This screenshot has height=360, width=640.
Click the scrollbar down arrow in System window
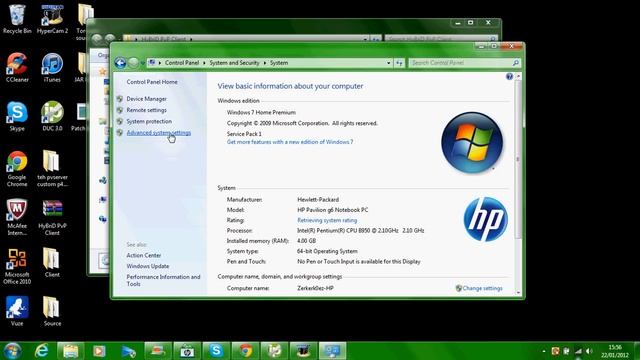(518, 293)
